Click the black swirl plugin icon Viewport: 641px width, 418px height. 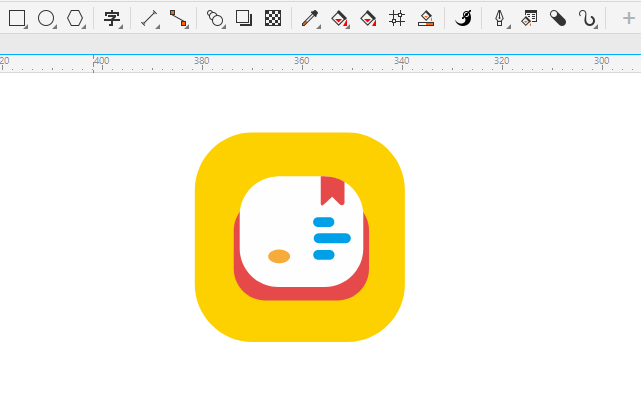463,18
